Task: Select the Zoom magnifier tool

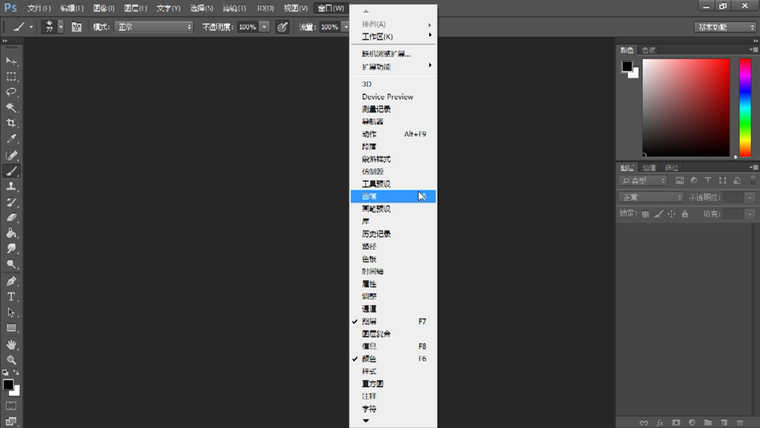Action: [x=12, y=359]
